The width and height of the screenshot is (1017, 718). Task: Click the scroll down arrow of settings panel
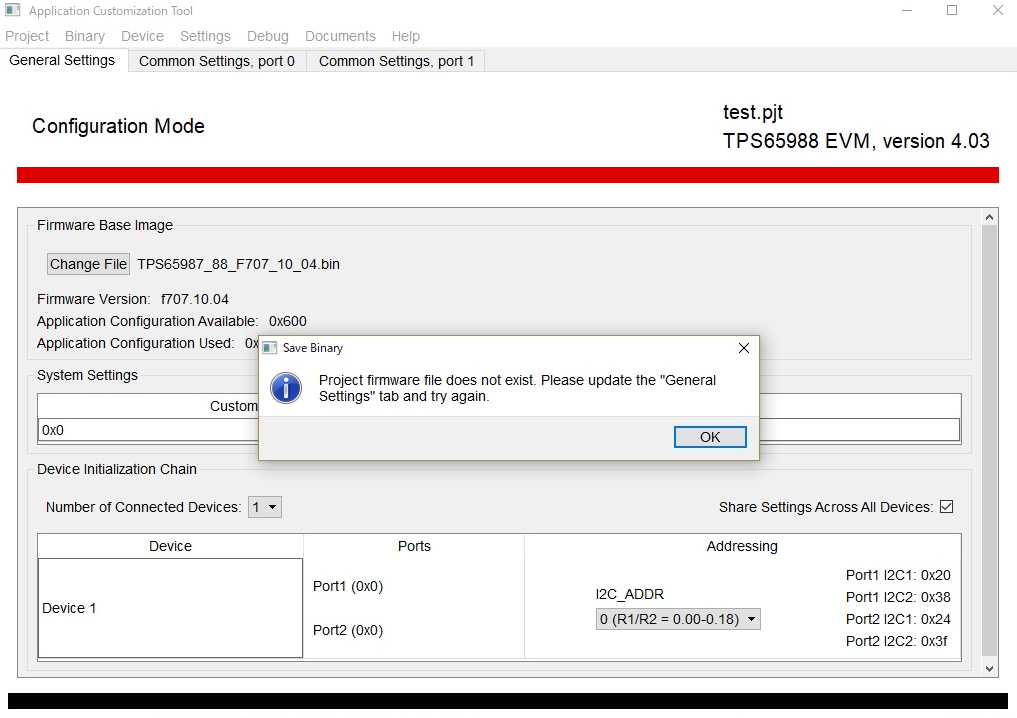(x=989, y=669)
